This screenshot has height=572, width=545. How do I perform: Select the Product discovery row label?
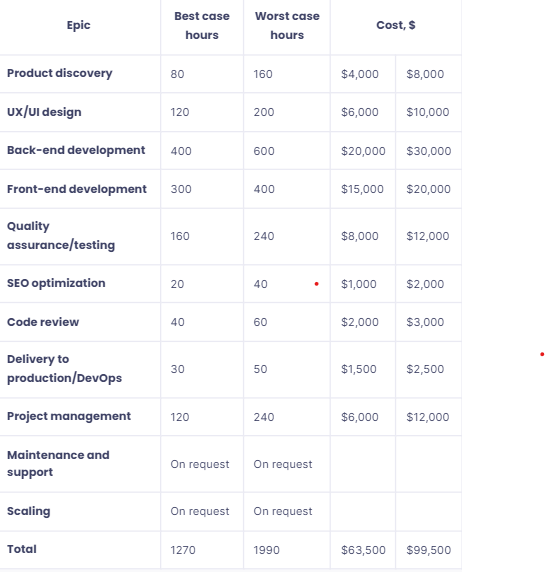[x=59, y=73]
